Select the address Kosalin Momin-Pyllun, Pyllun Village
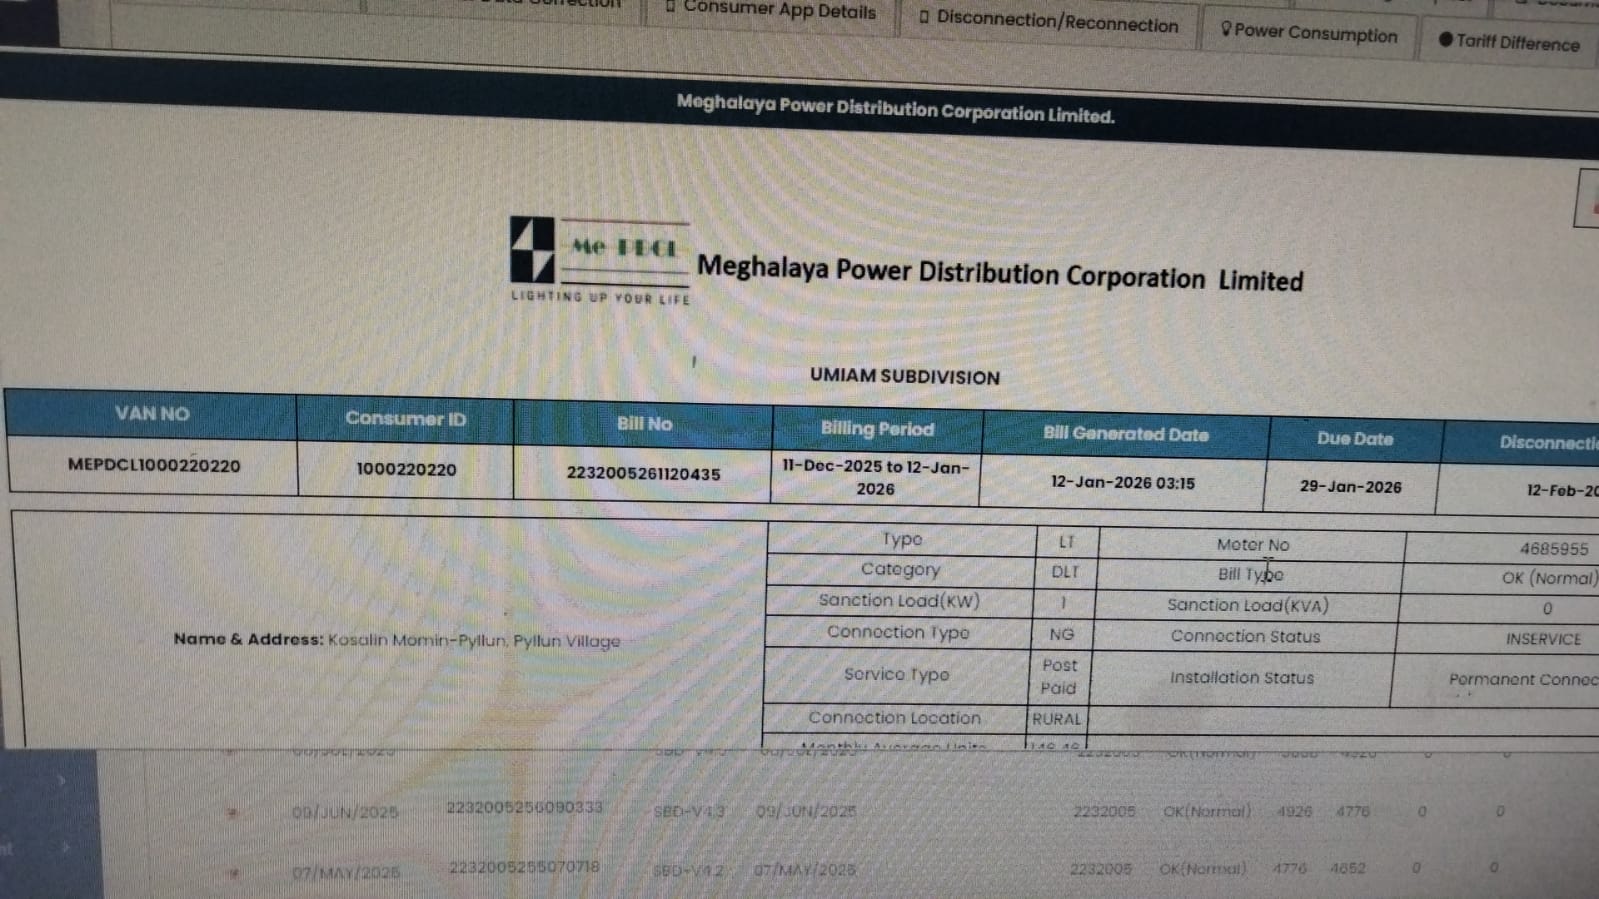This screenshot has height=899, width=1599. pyautogui.click(x=474, y=641)
